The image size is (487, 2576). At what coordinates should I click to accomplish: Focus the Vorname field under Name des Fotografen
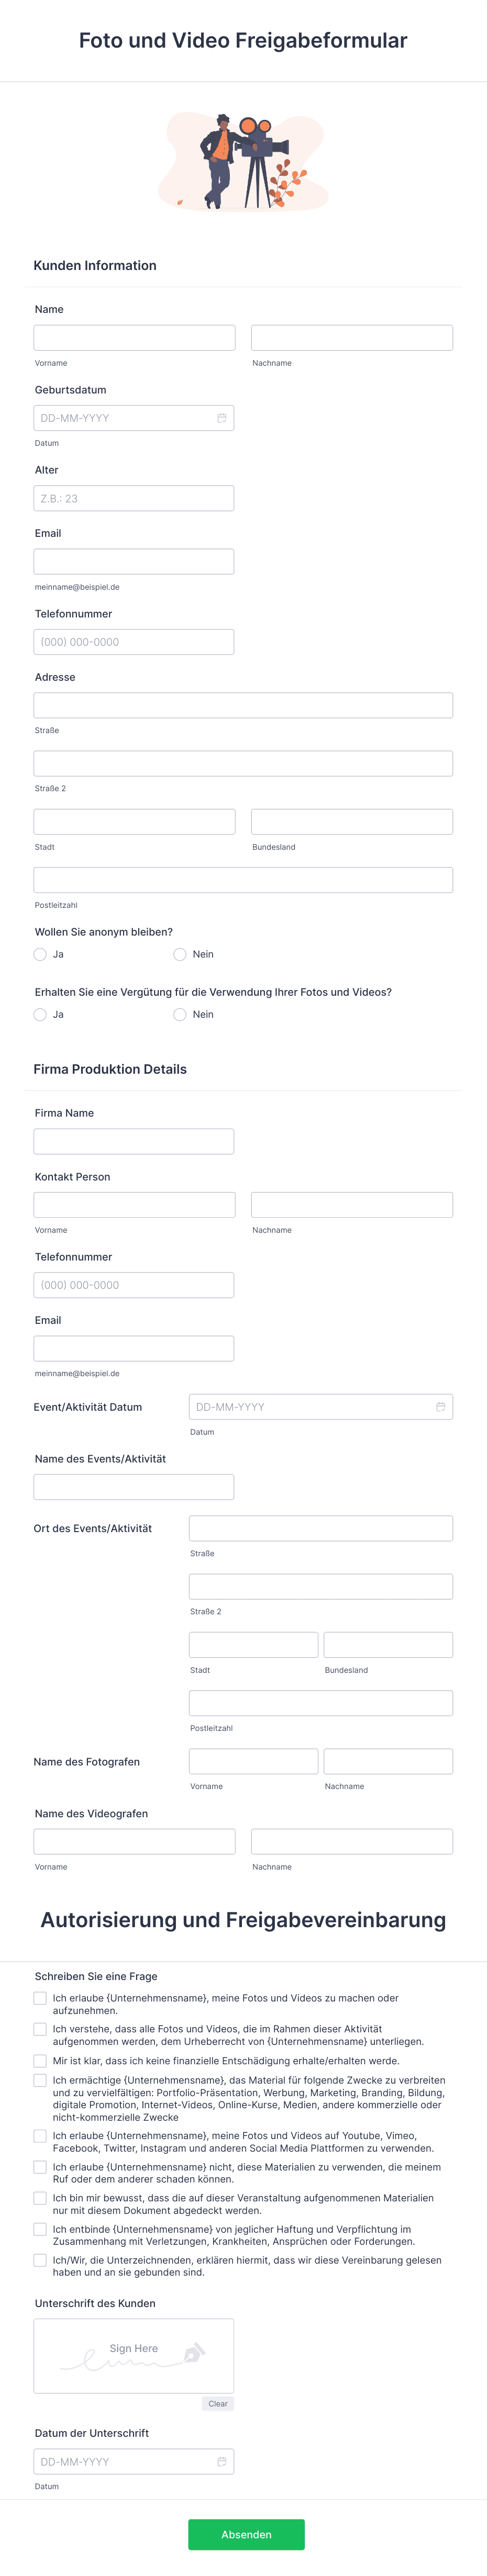[x=254, y=1761]
